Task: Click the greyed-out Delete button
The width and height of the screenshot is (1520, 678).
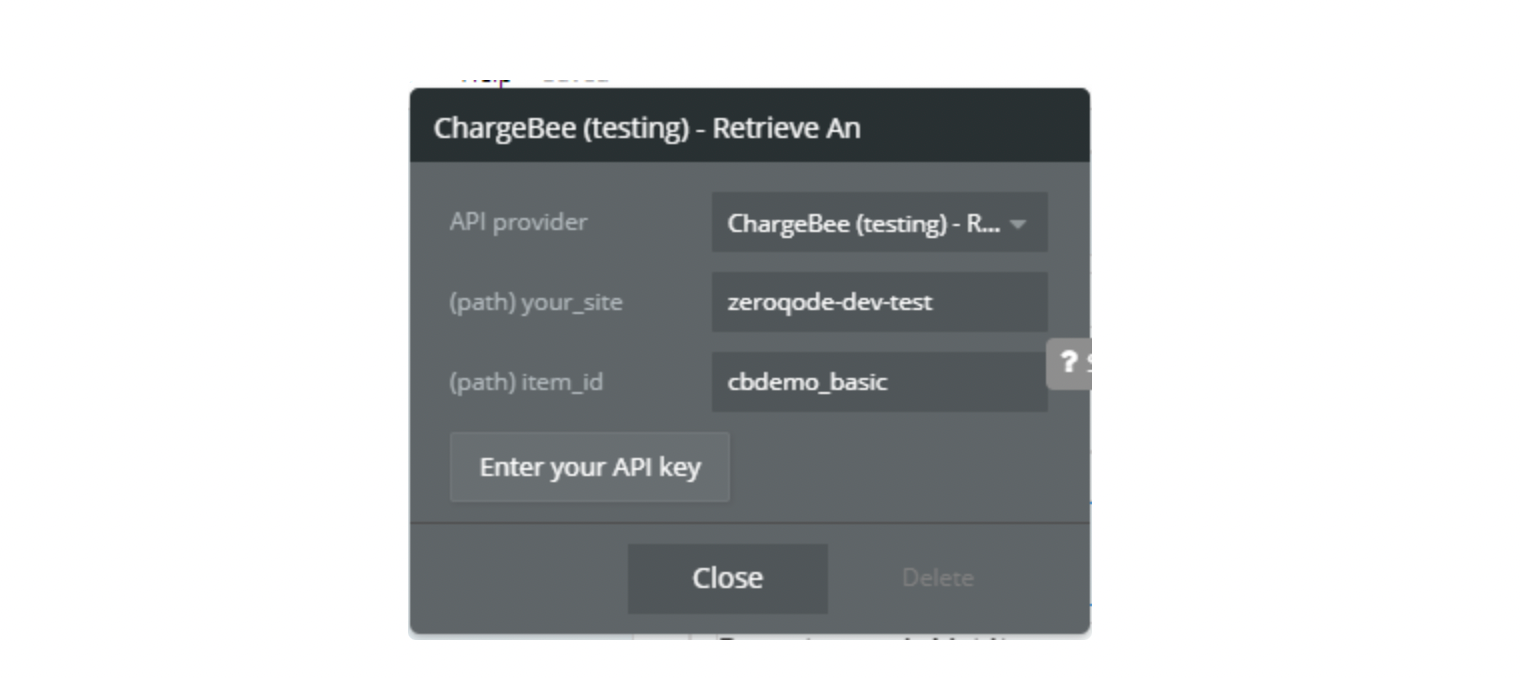Action: coord(938,578)
